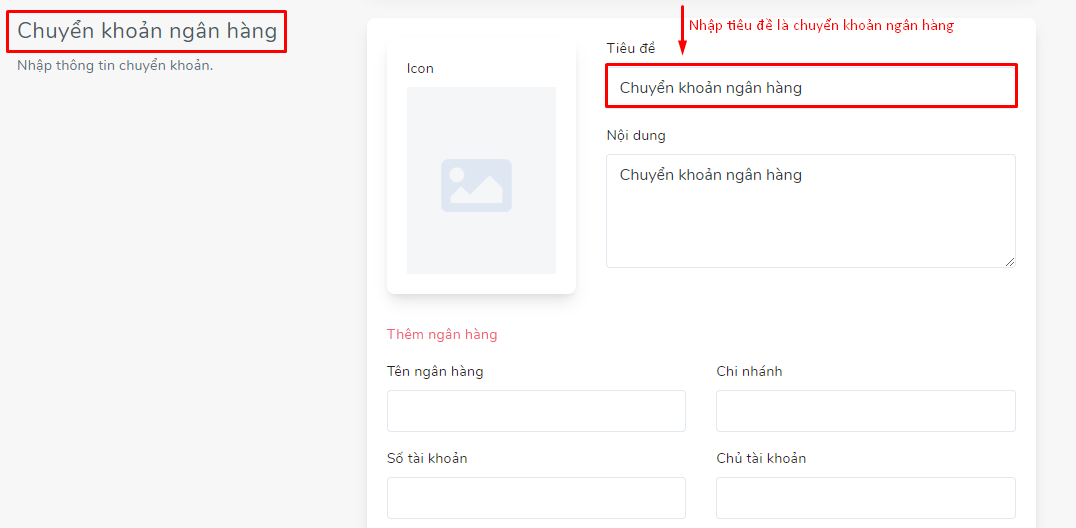1076x528 pixels.
Task: Click the Số tài khoản label
Action: pyautogui.click(x=427, y=458)
